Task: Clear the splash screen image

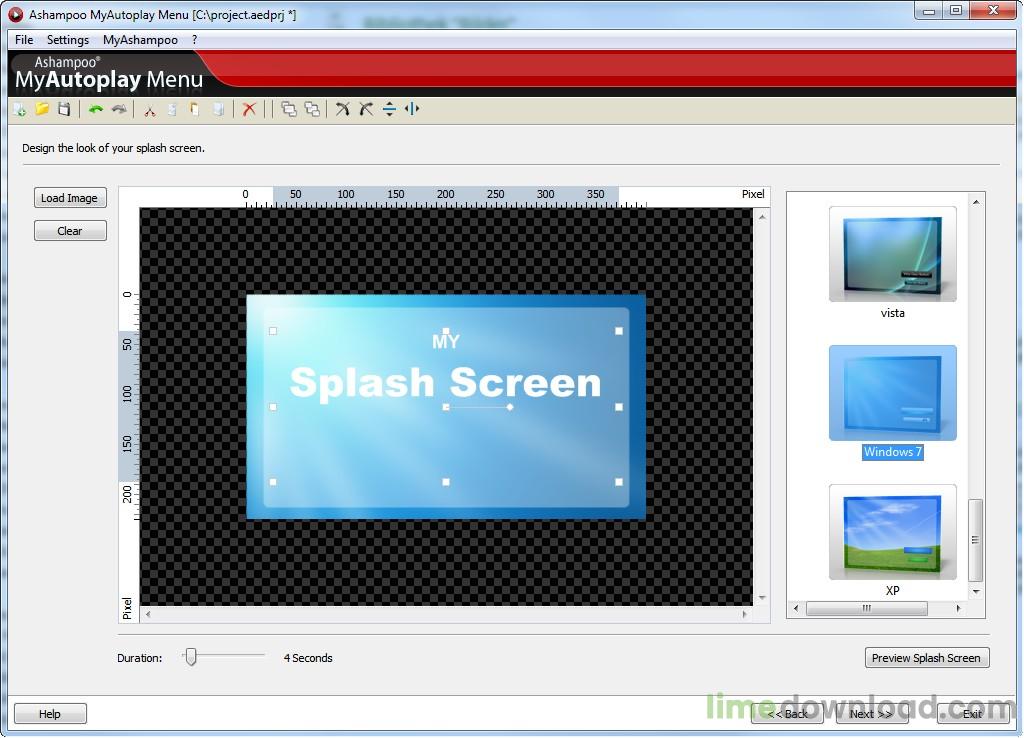Action: tap(69, 230)
